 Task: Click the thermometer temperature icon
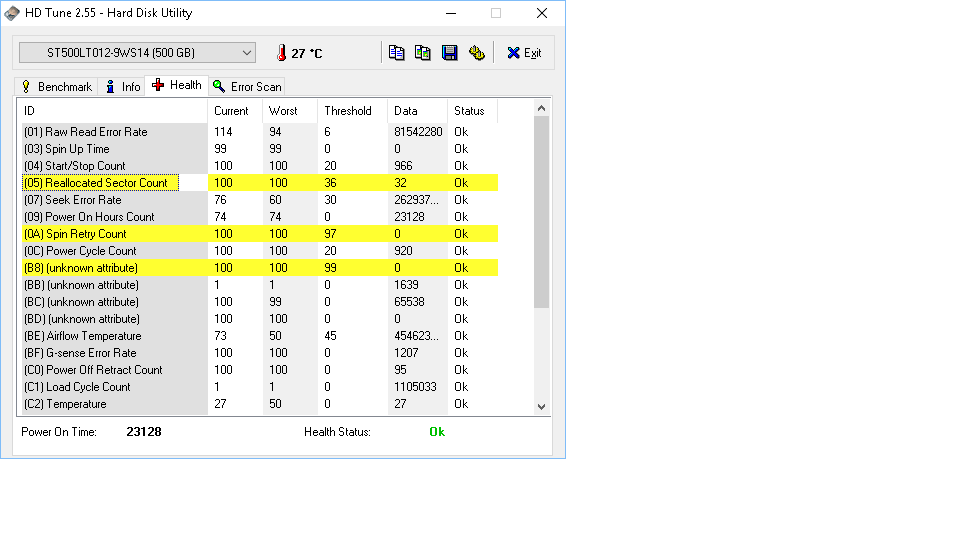(281, 53)
